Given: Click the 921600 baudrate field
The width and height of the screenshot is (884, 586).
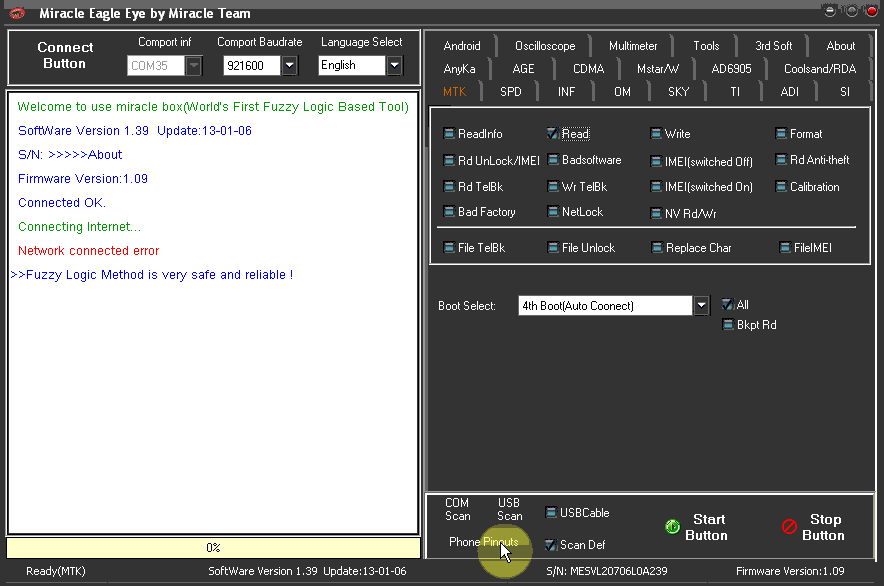Looking at the screenshot, I should [252, 65].
